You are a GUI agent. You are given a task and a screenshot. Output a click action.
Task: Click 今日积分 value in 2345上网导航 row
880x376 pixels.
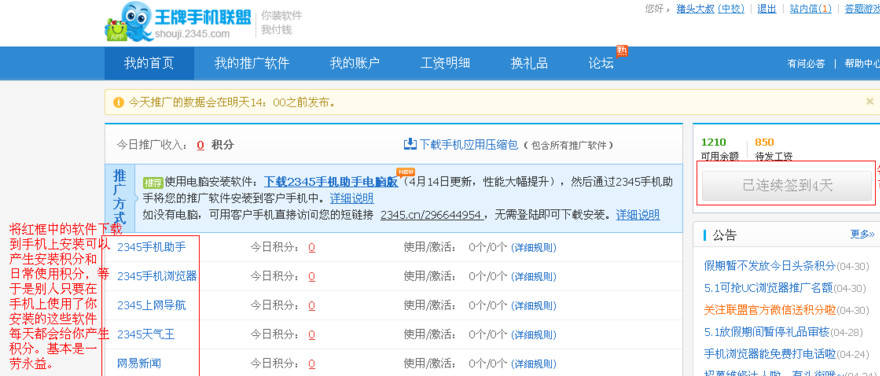click(311, 306)
